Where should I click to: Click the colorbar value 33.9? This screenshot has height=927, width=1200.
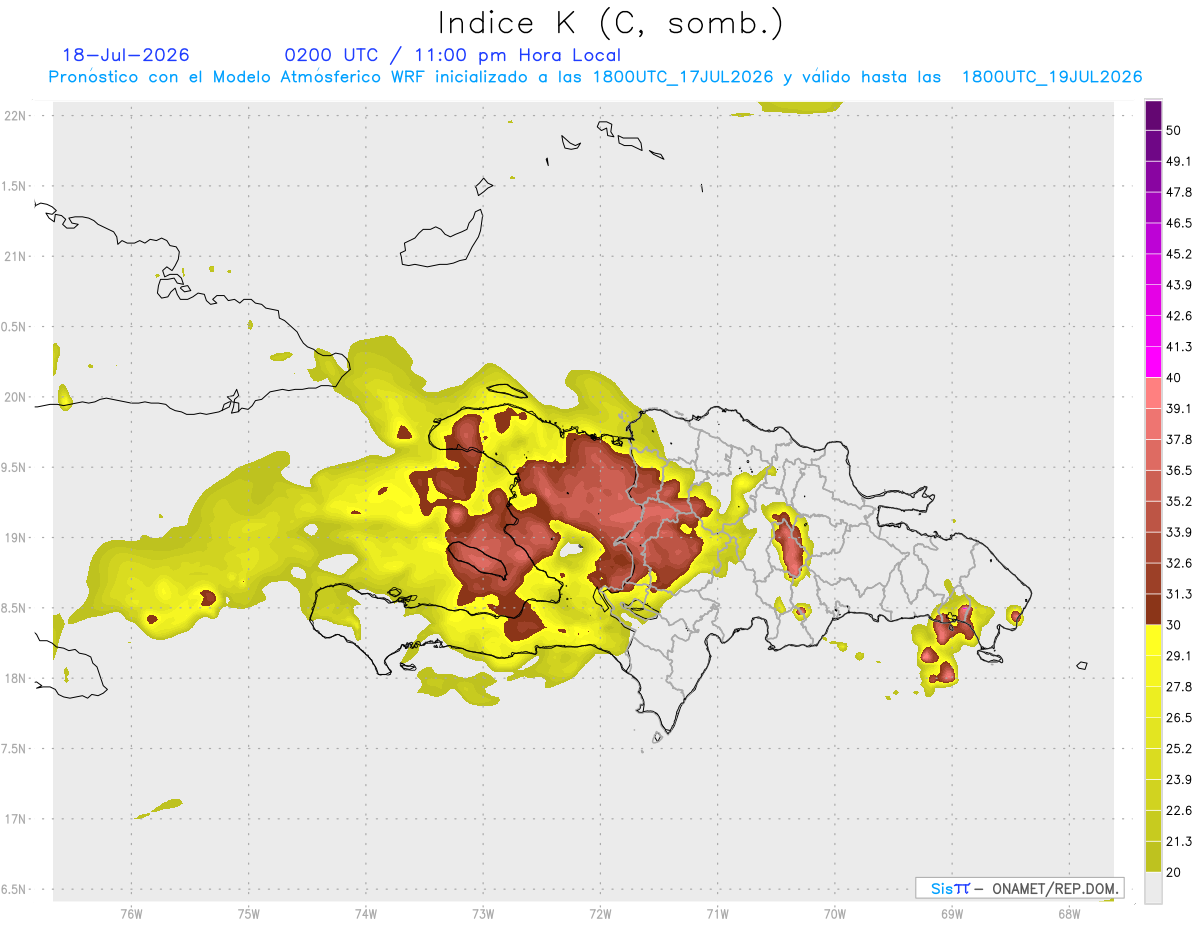1179,532
